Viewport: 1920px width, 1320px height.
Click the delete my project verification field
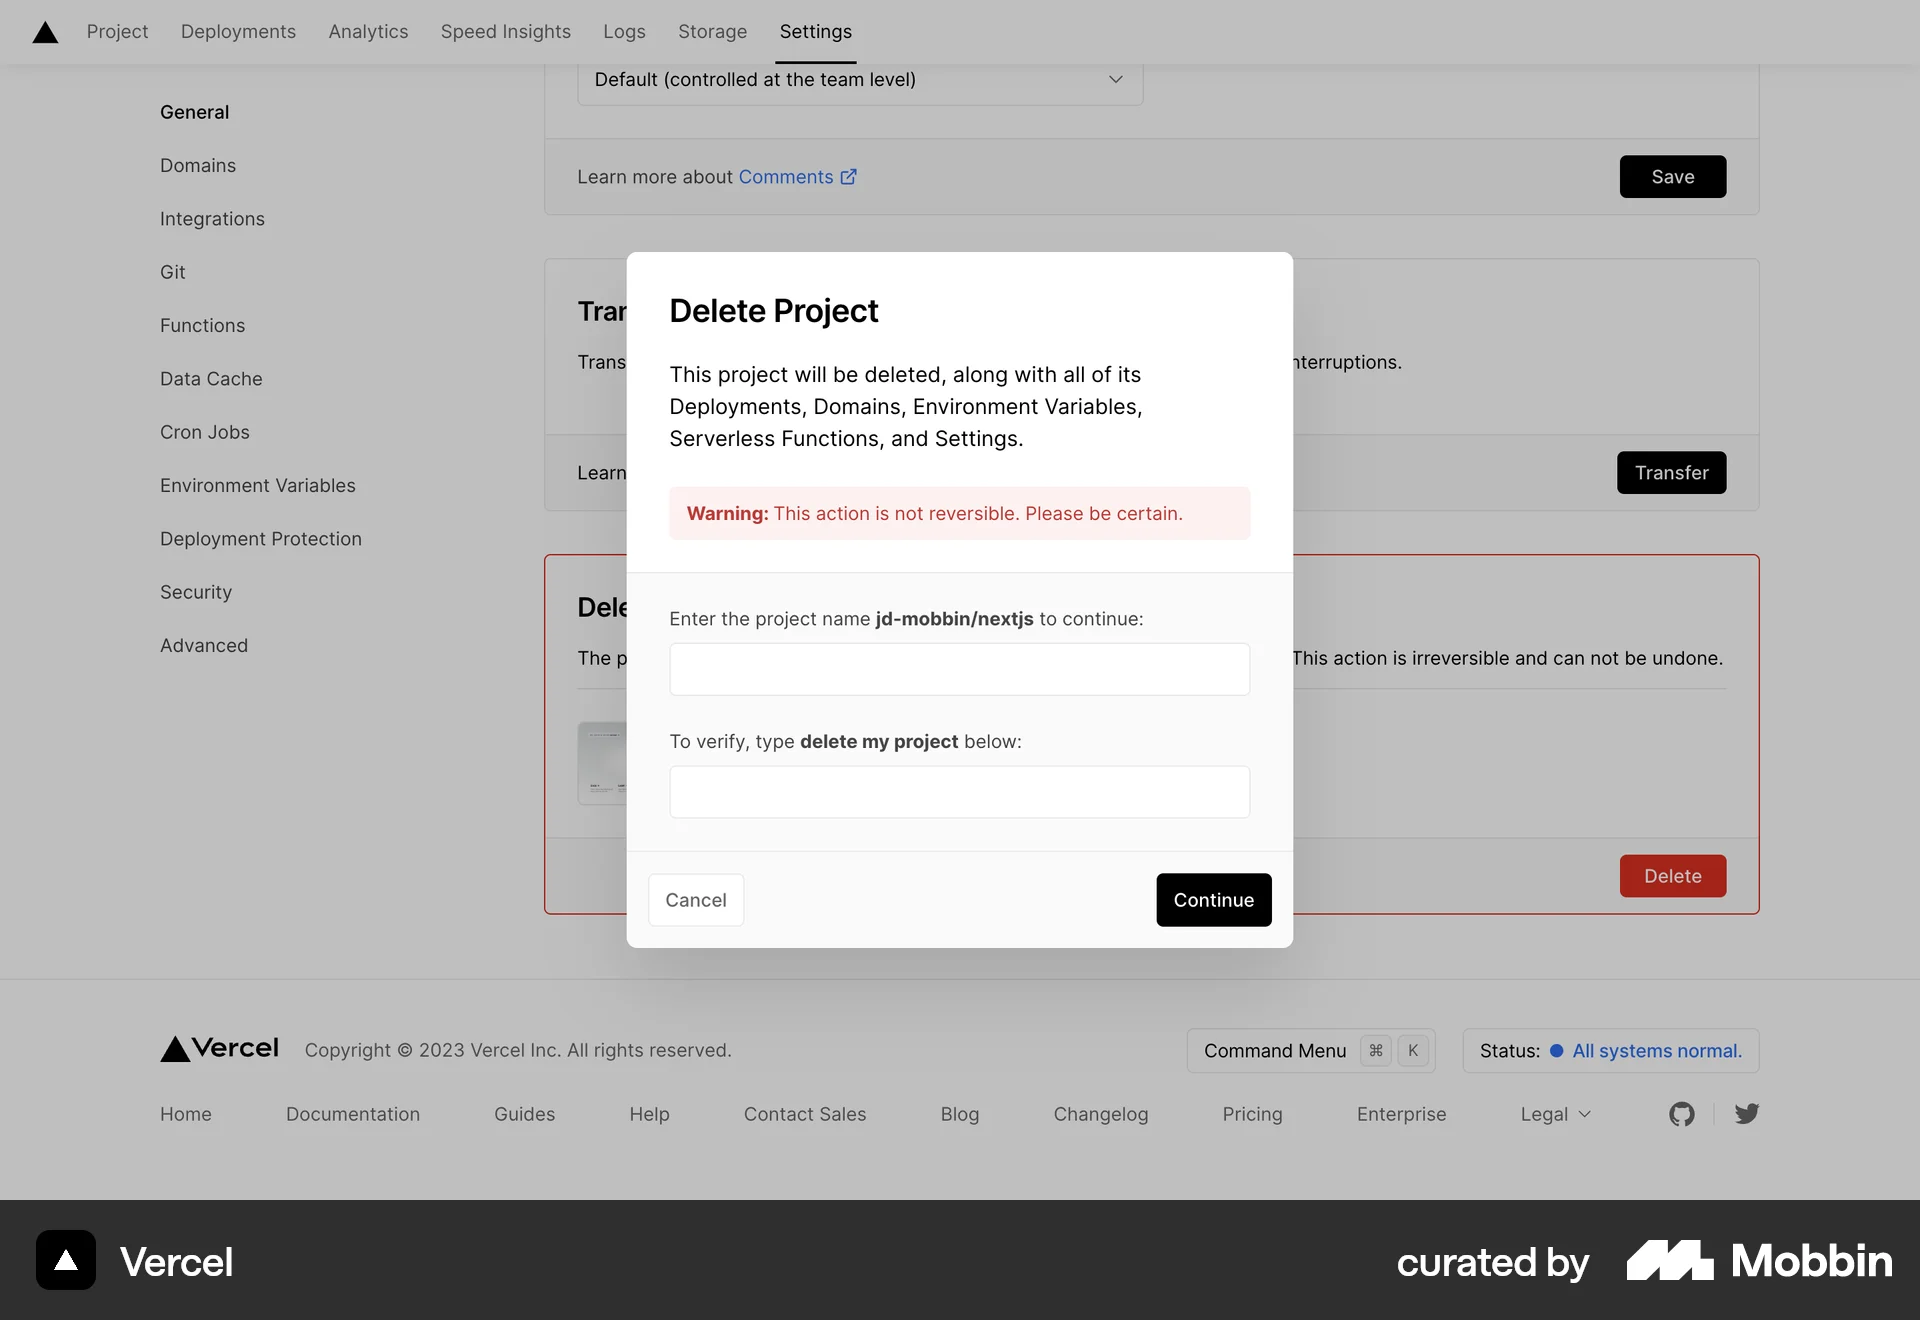pos(959,791)
